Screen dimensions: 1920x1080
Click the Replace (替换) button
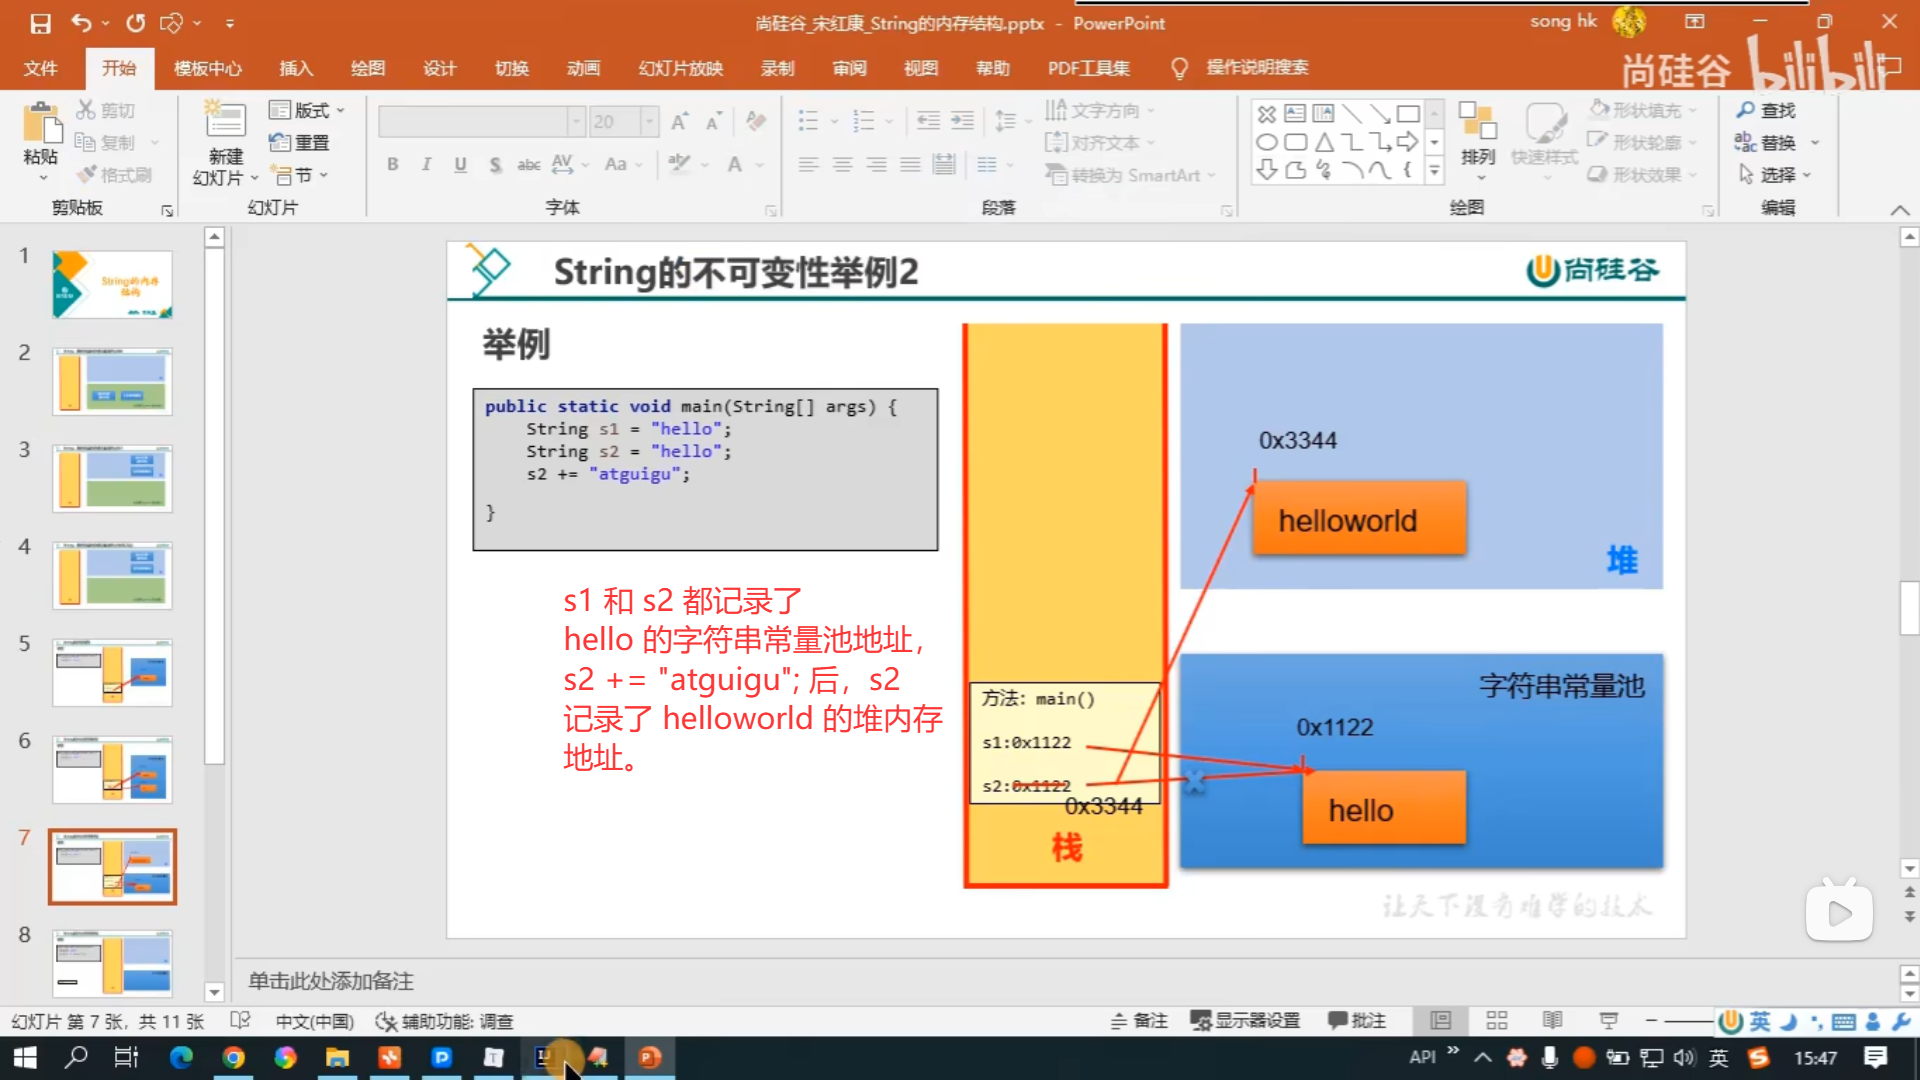point(1768,143)
